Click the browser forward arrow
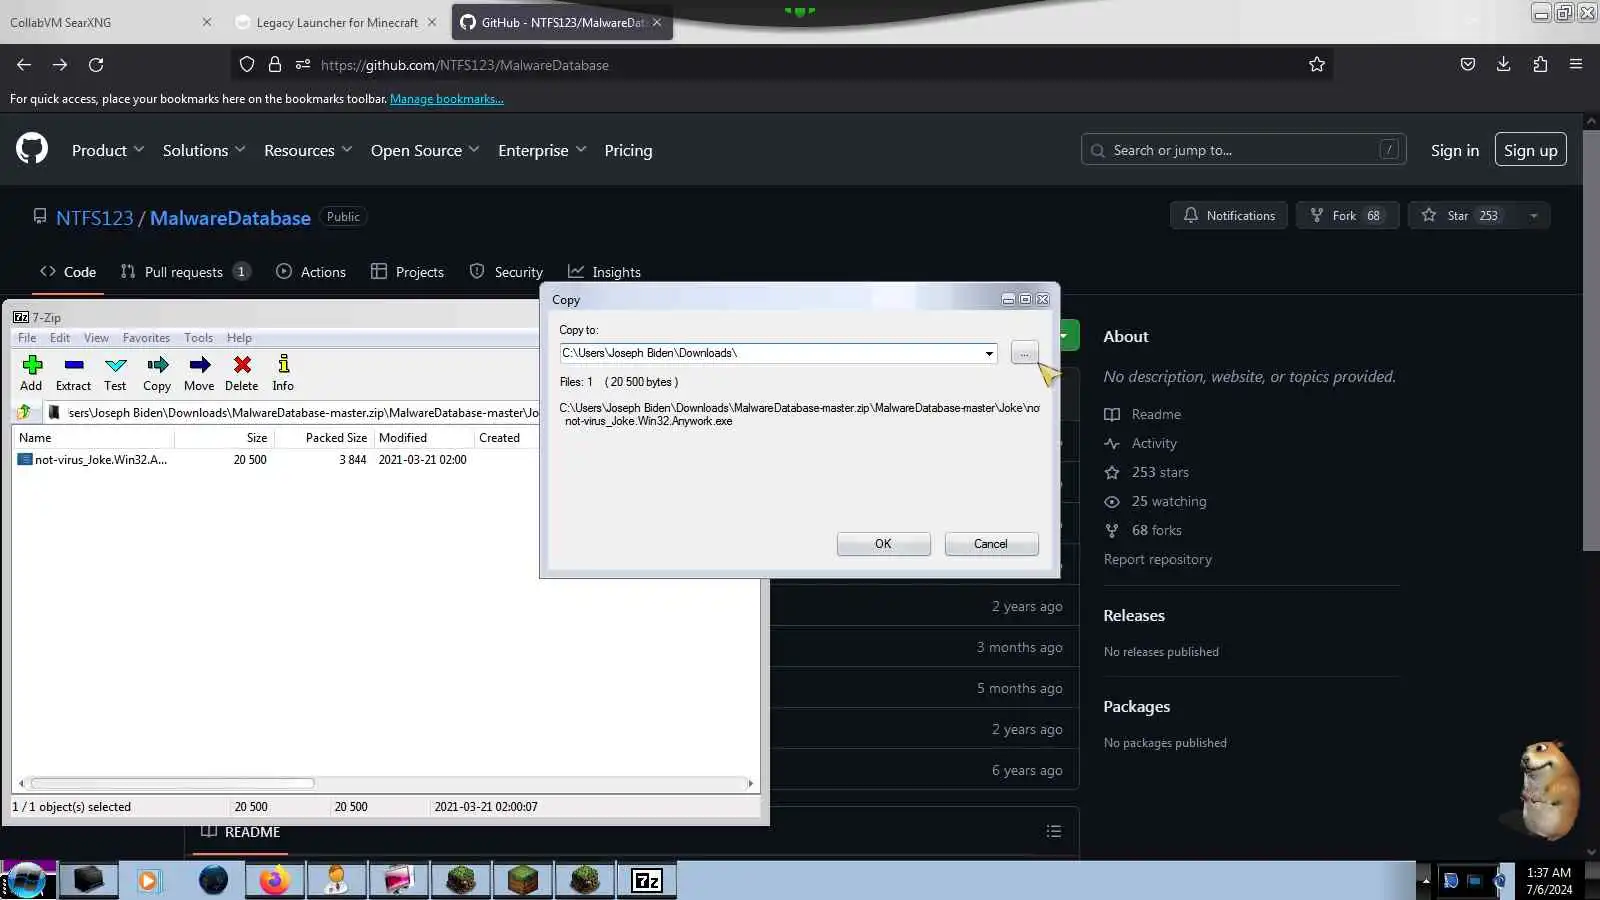1600x900 pixels. 60,65
